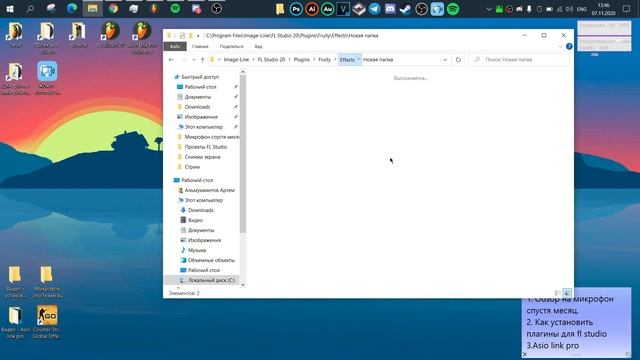Open Explorer help question mark

point(569,47)
